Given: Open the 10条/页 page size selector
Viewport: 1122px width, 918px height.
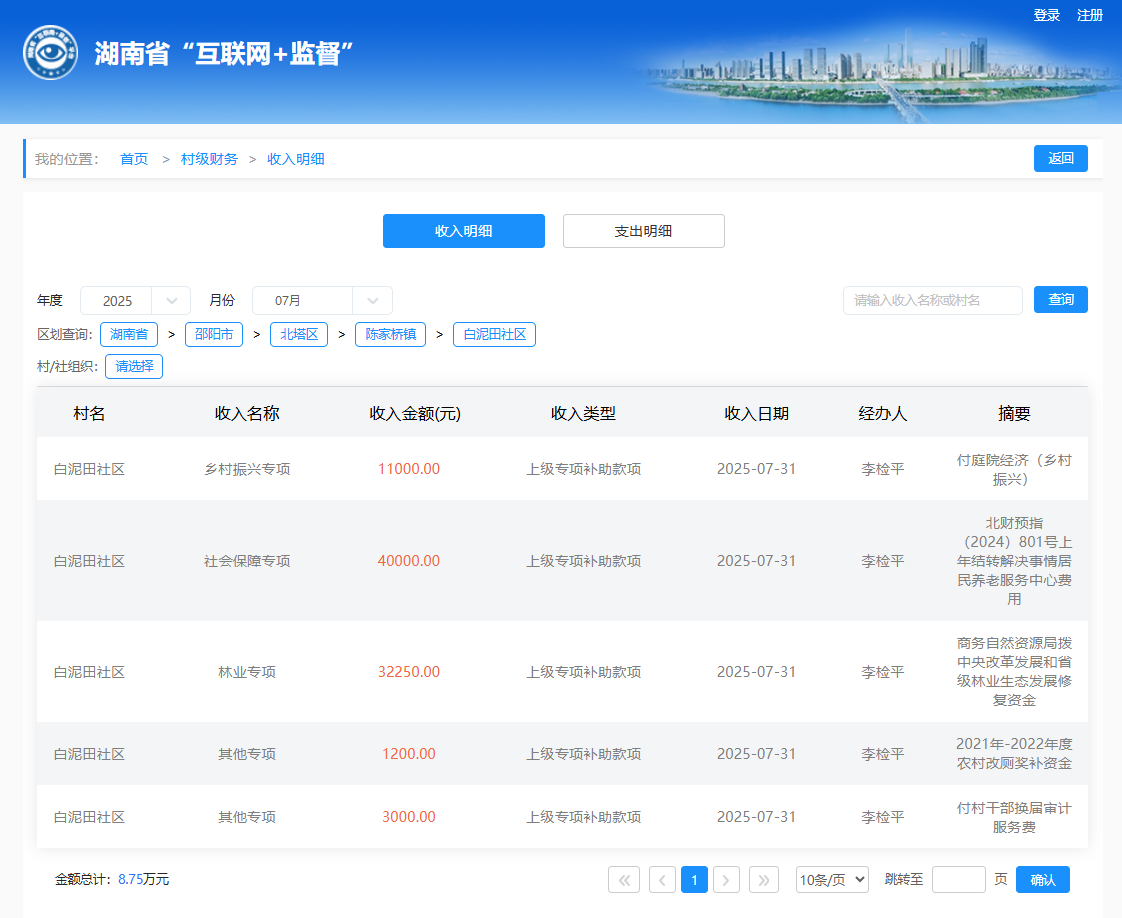Looking at the screenshot, I should pyautogui.click(x=832, y=880).
